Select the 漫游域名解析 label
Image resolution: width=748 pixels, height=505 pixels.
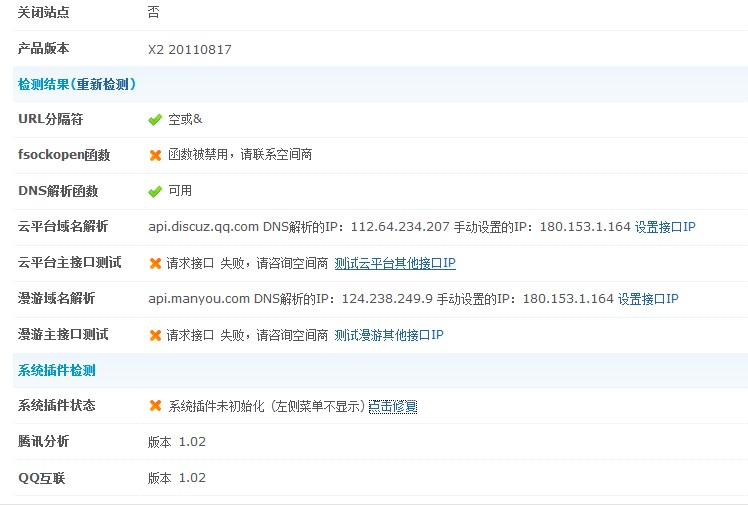56,299
